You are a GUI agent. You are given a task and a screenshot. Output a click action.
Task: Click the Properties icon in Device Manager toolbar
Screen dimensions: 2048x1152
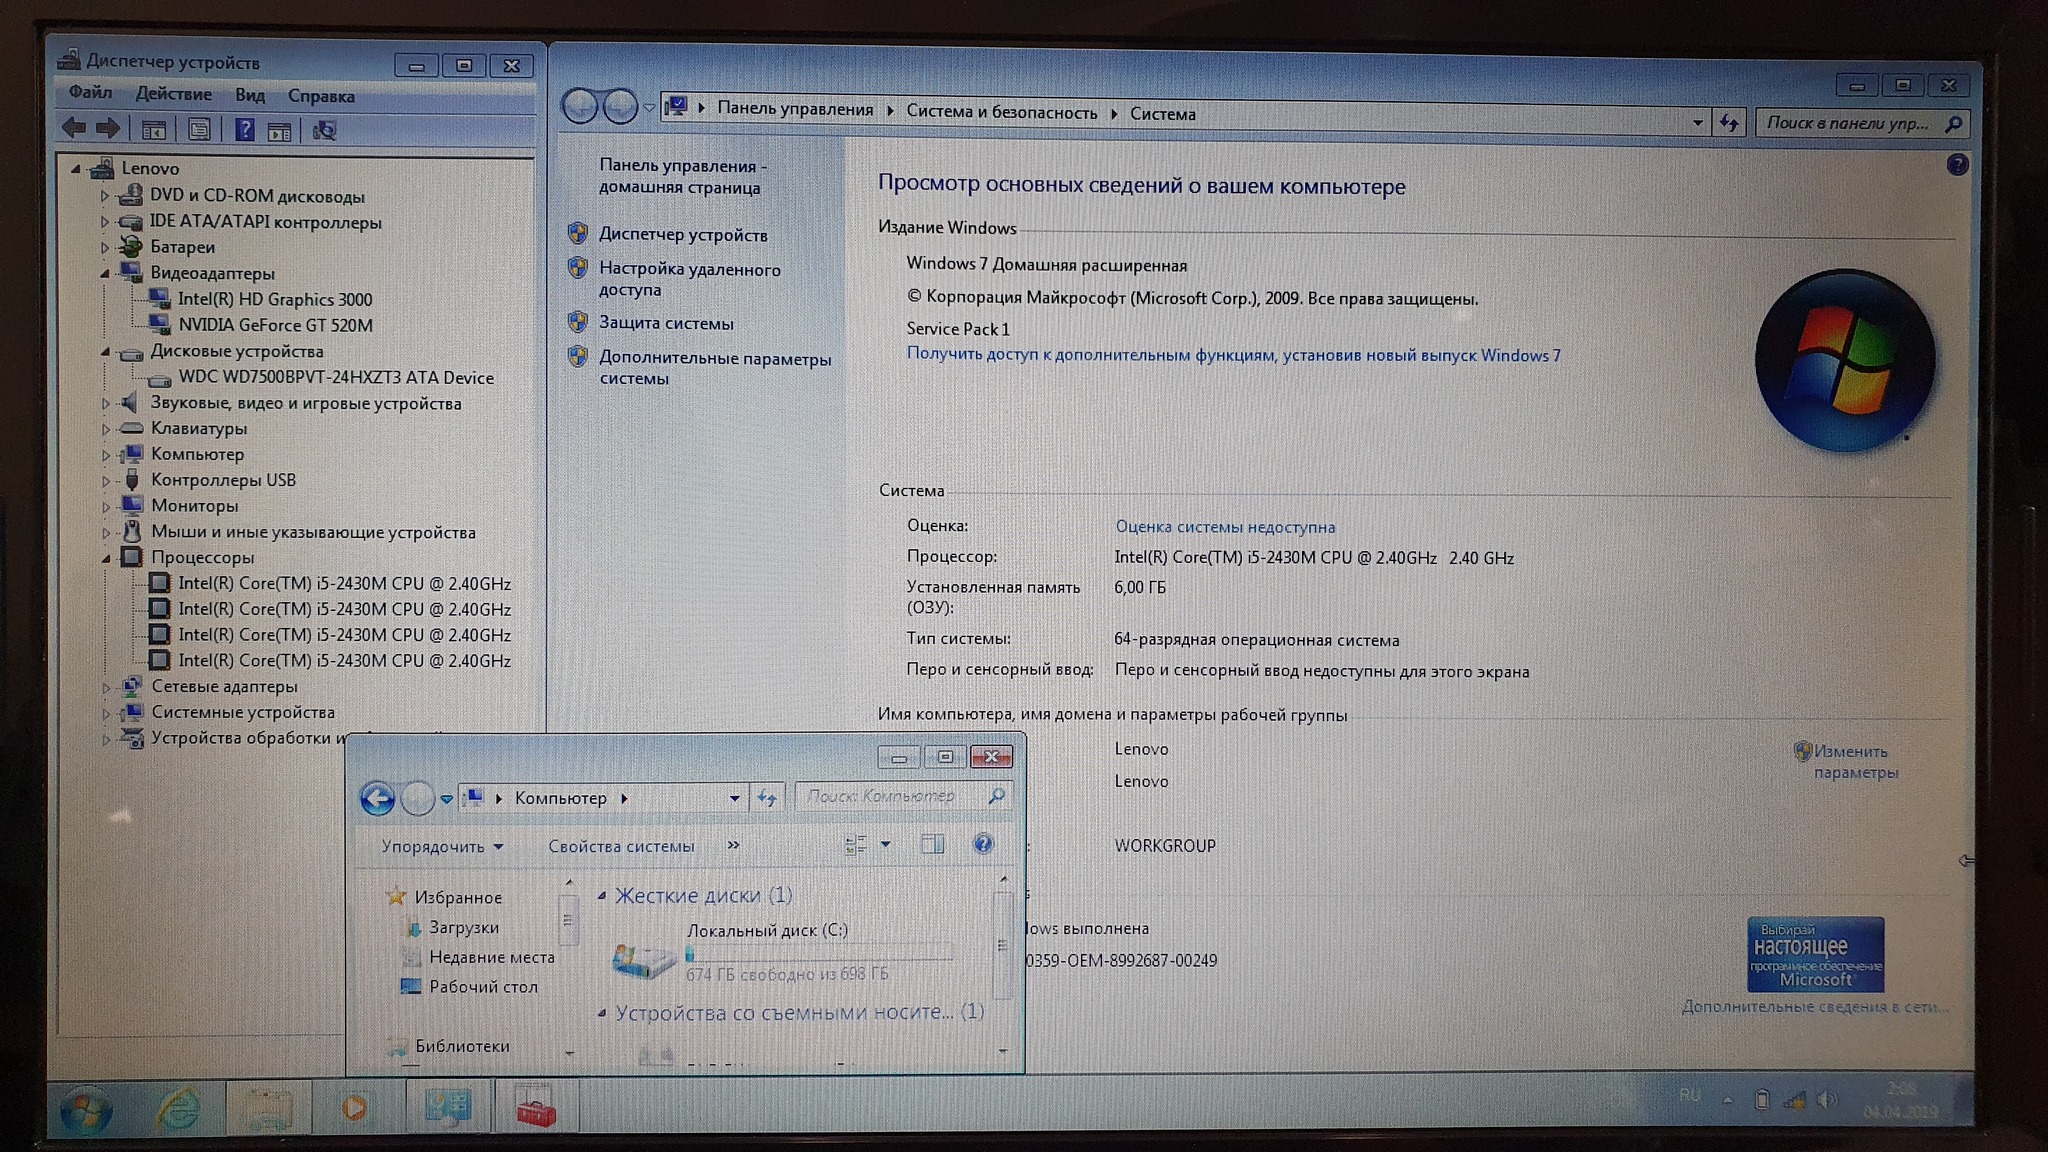(x=199, y=130)
